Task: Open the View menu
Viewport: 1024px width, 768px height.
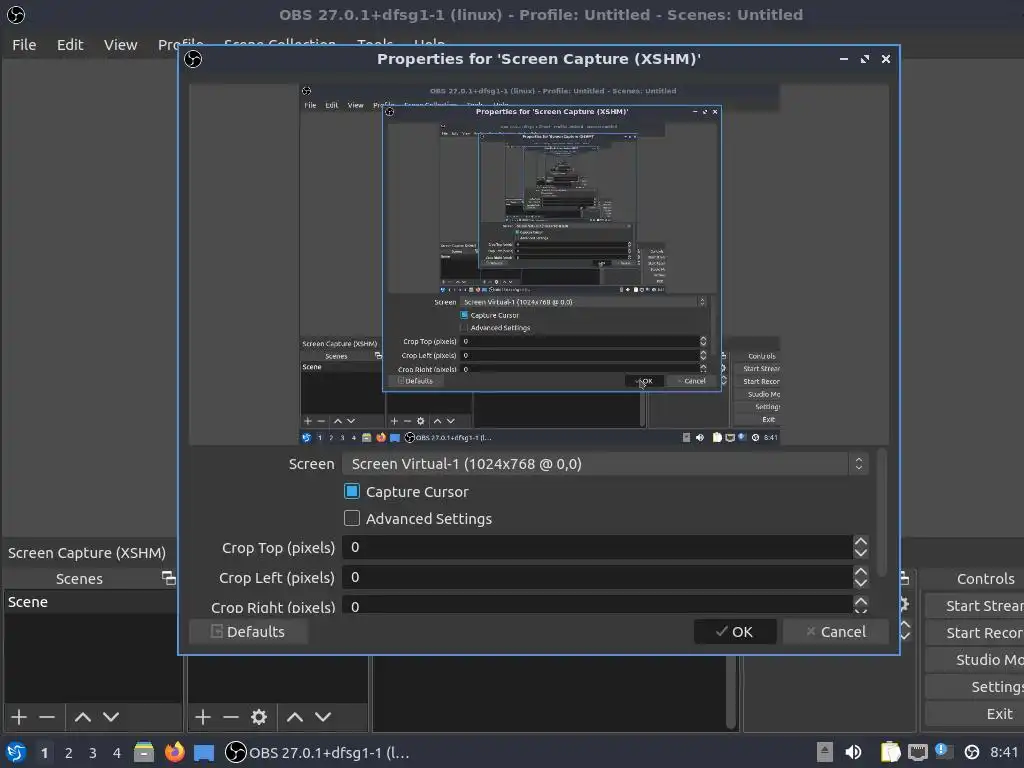Action: point(121,44)
